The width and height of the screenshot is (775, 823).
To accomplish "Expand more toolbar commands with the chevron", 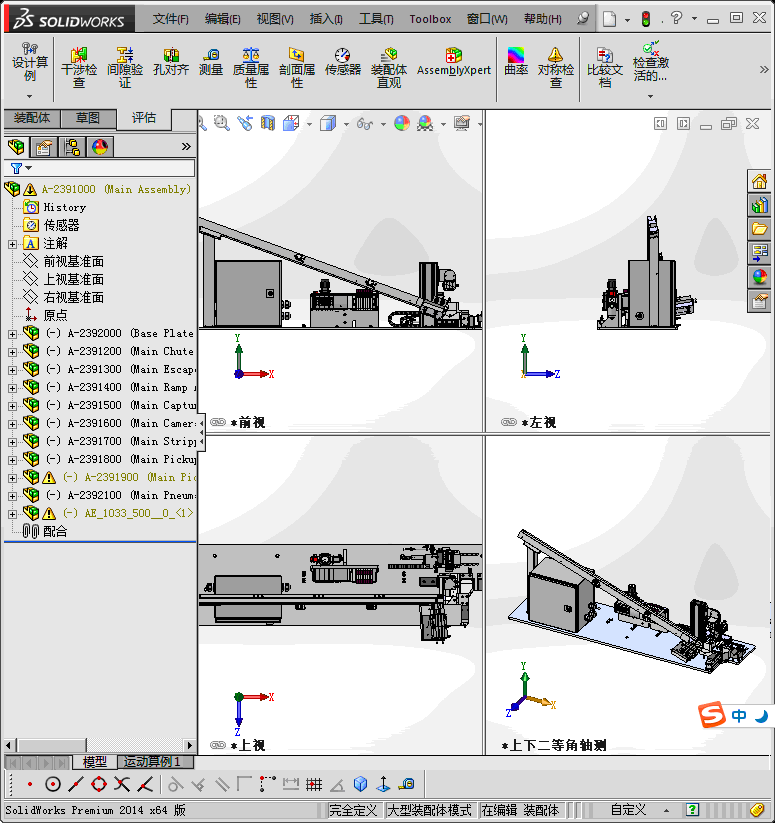I will point(763,69).
